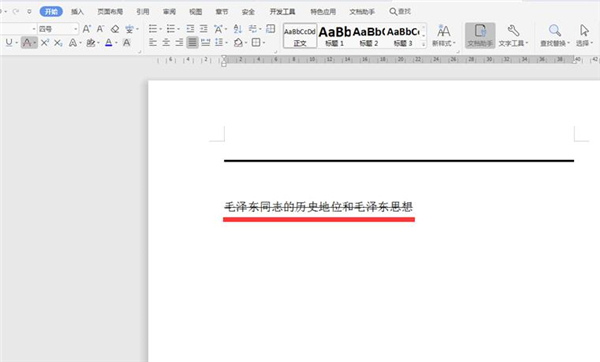Click the clear formatting eraser icon
The height and width of the screenshot is (362, 600).
[x=115, y=29]
